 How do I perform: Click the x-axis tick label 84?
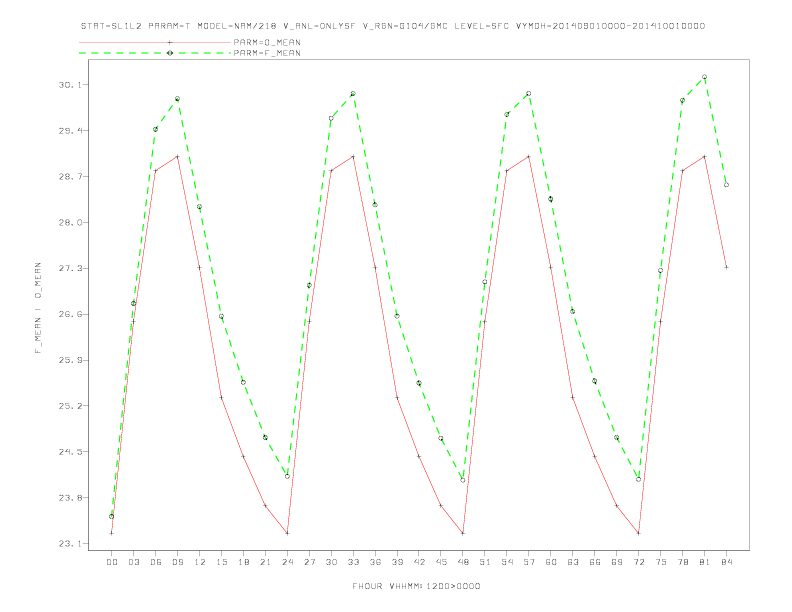727,562
